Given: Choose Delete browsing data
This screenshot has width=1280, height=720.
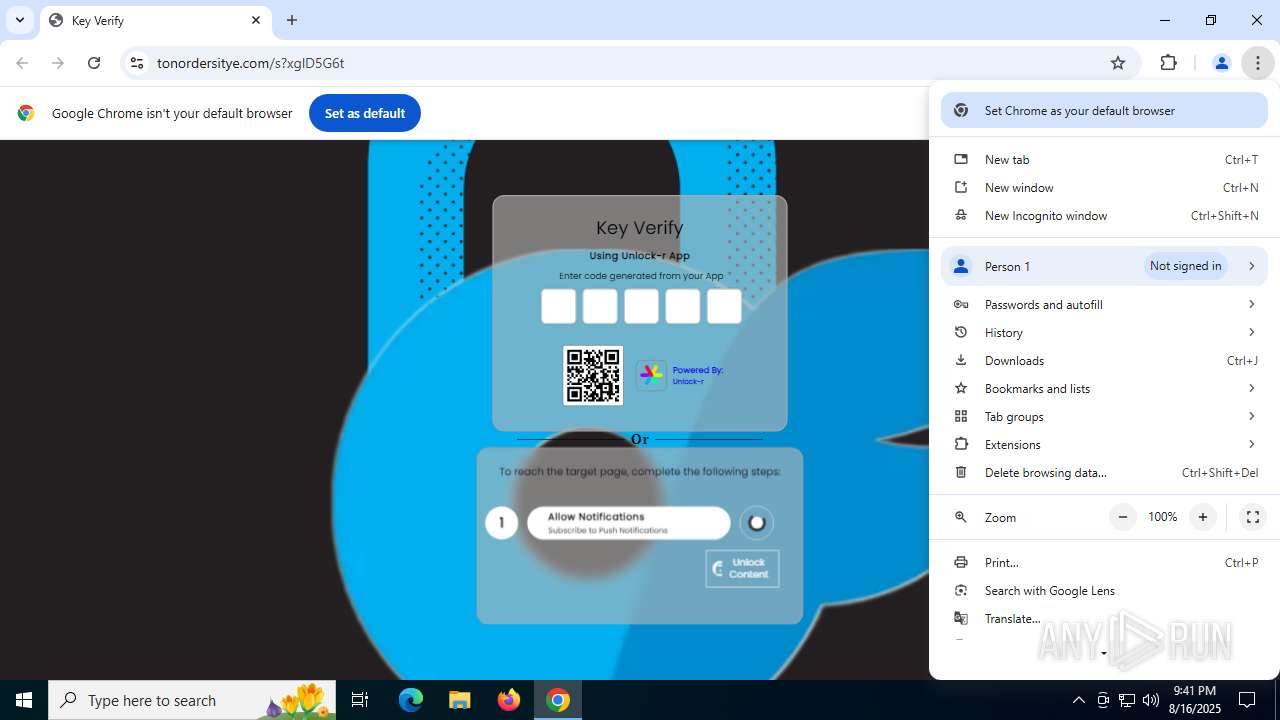Looking at the screenshot, I should pos(1104,473).
